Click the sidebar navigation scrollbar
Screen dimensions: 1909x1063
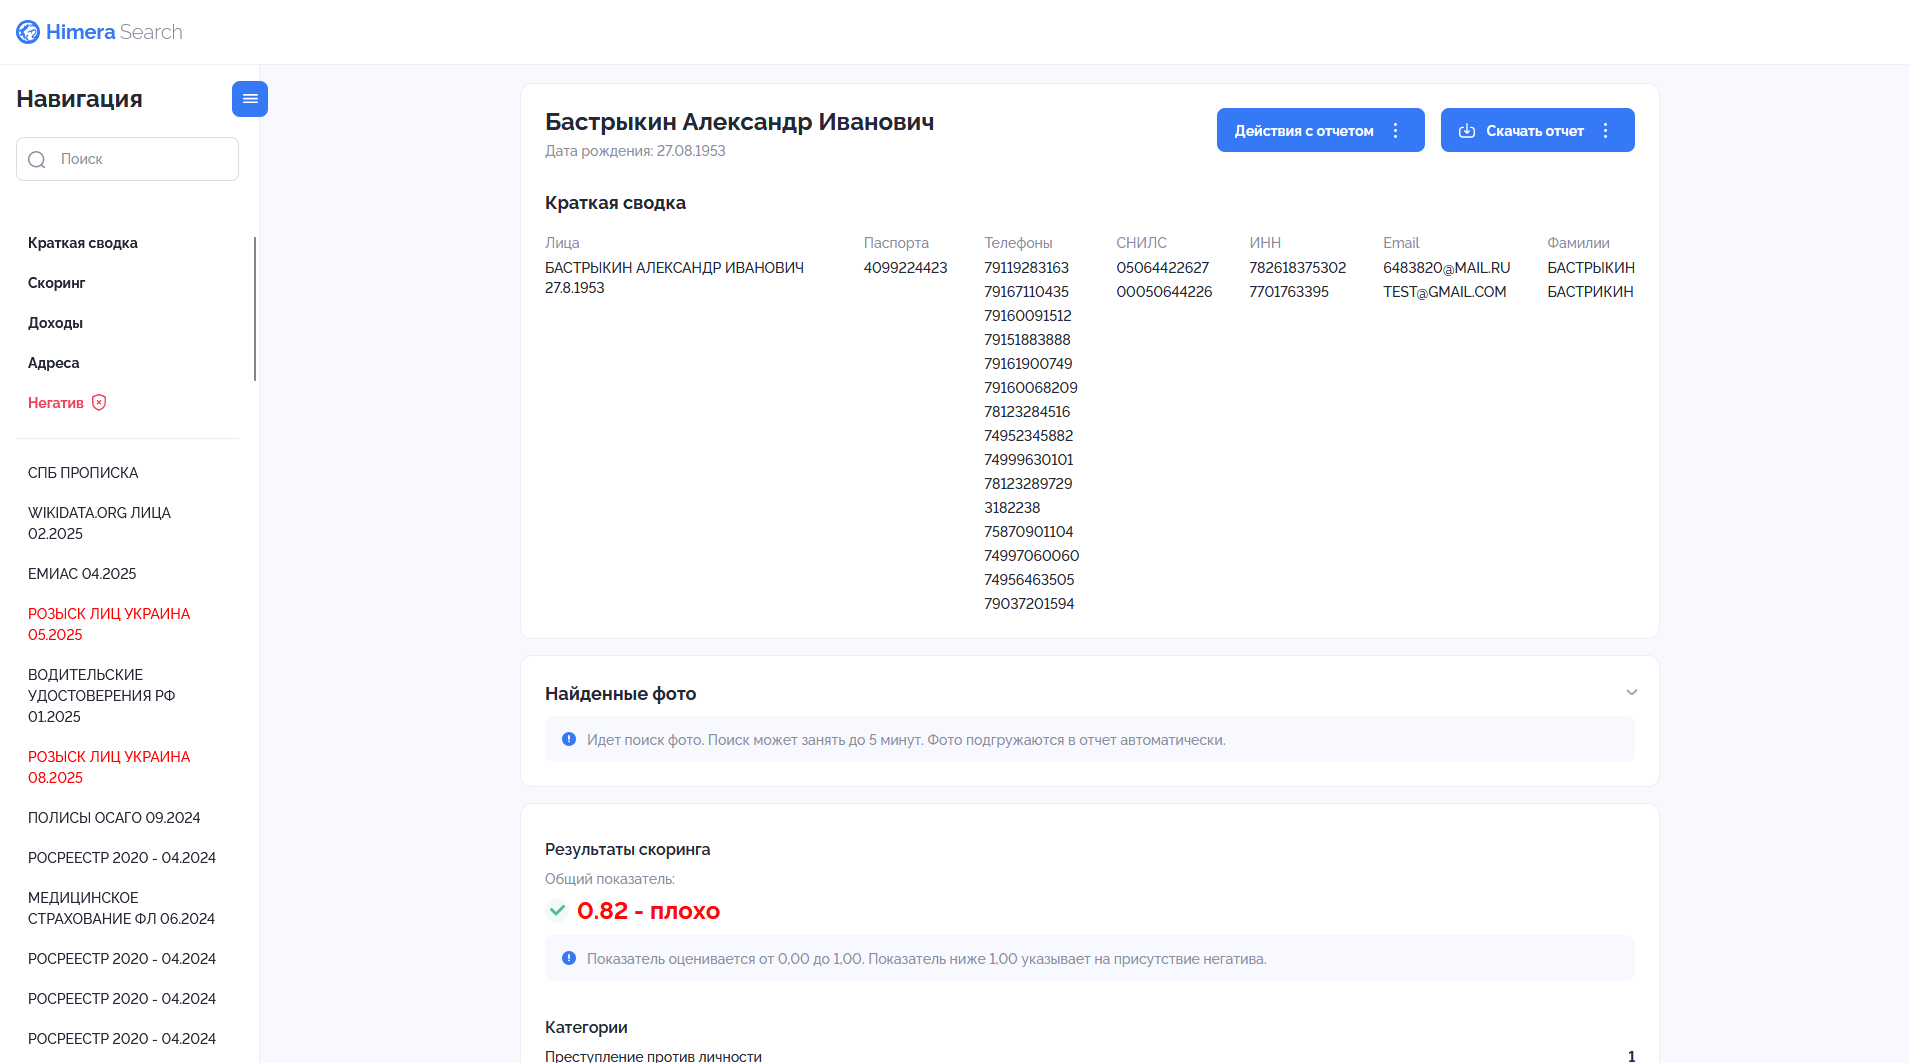[x=255, y=309]
